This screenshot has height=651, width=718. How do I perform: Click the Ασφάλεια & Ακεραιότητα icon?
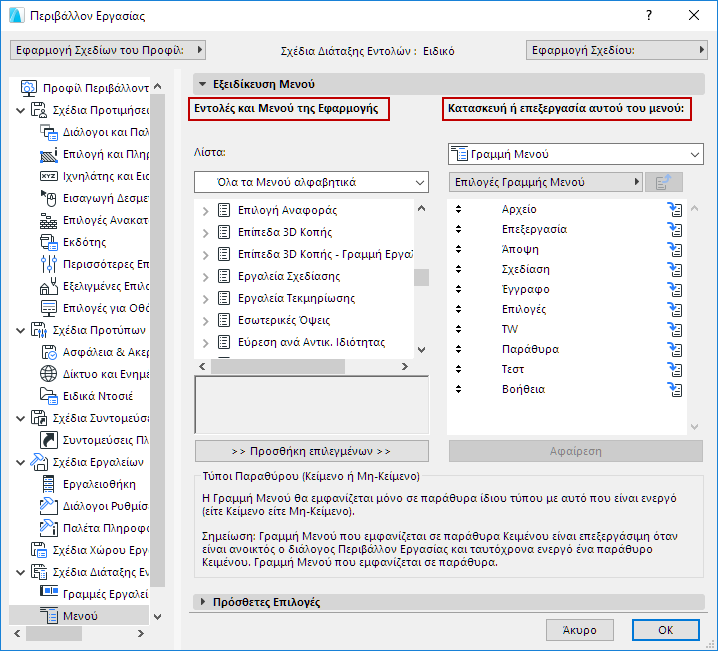coord(49,352)
